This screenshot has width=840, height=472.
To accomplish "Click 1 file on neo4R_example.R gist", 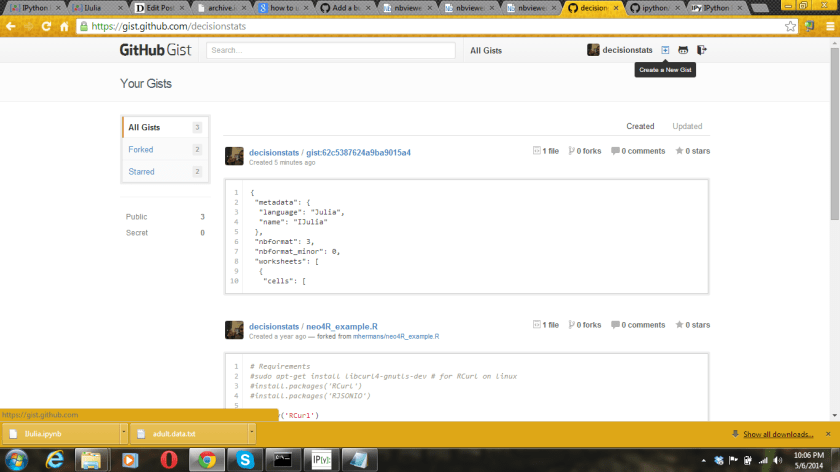I will (x=546, y=325).
